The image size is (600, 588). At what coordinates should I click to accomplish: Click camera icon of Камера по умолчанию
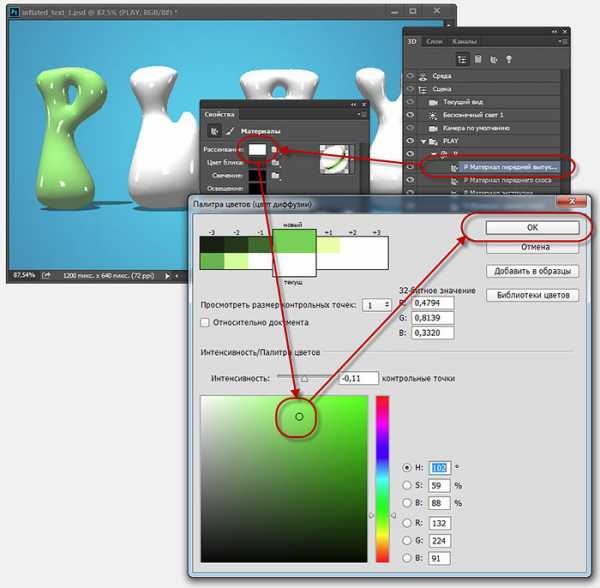click(433, 129)
